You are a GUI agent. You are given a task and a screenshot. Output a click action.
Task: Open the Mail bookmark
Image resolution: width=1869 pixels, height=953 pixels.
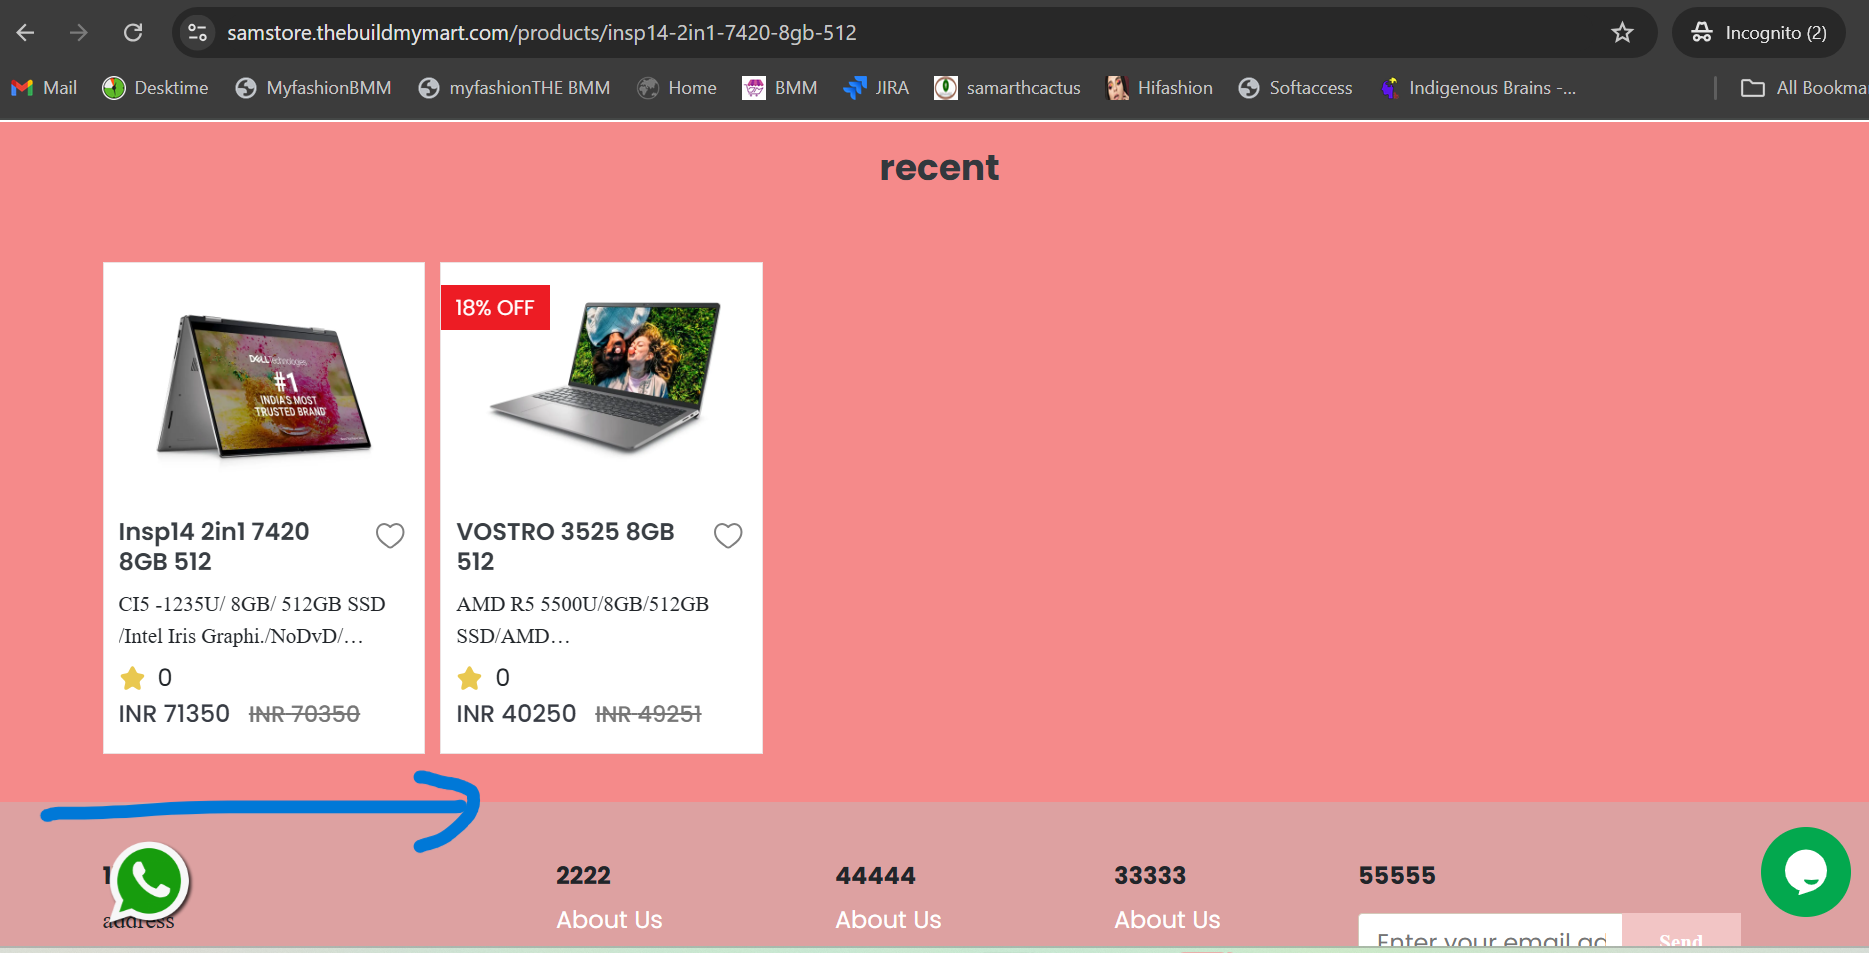click(44, 88)
